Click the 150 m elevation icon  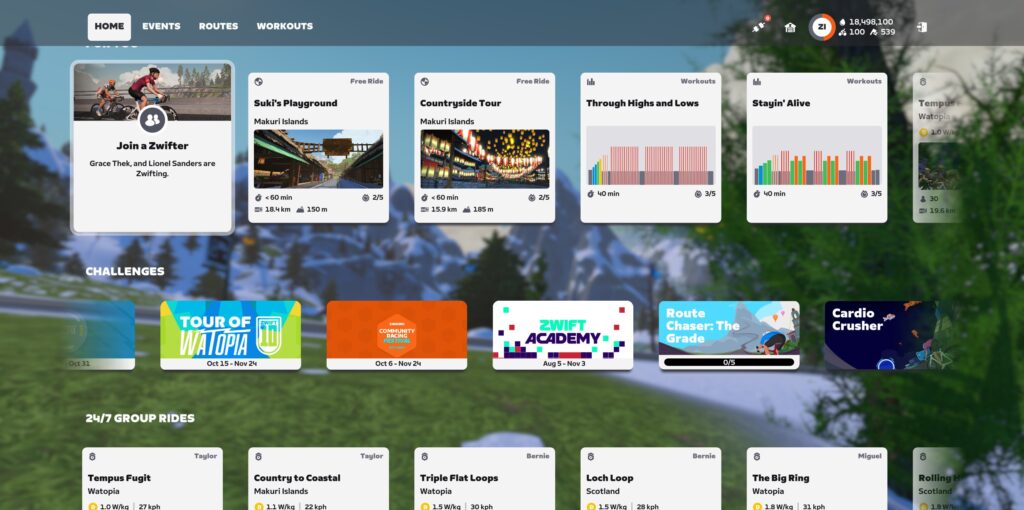click(300, 210)
